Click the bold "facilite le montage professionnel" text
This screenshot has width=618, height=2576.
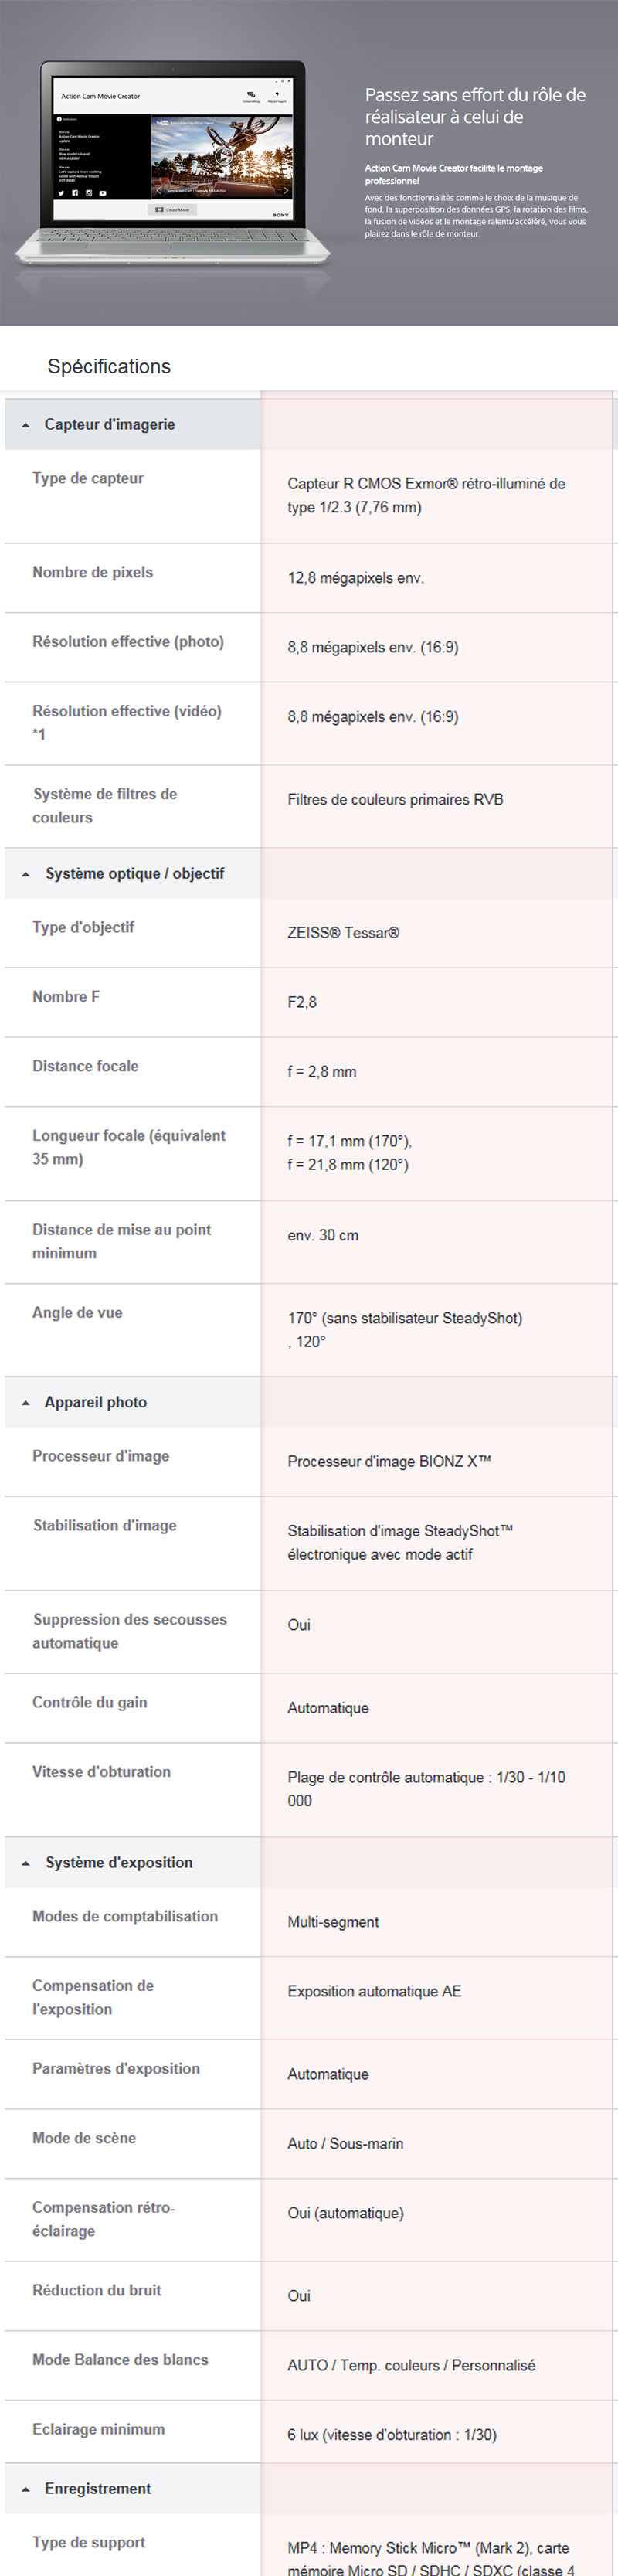point(453,174)
